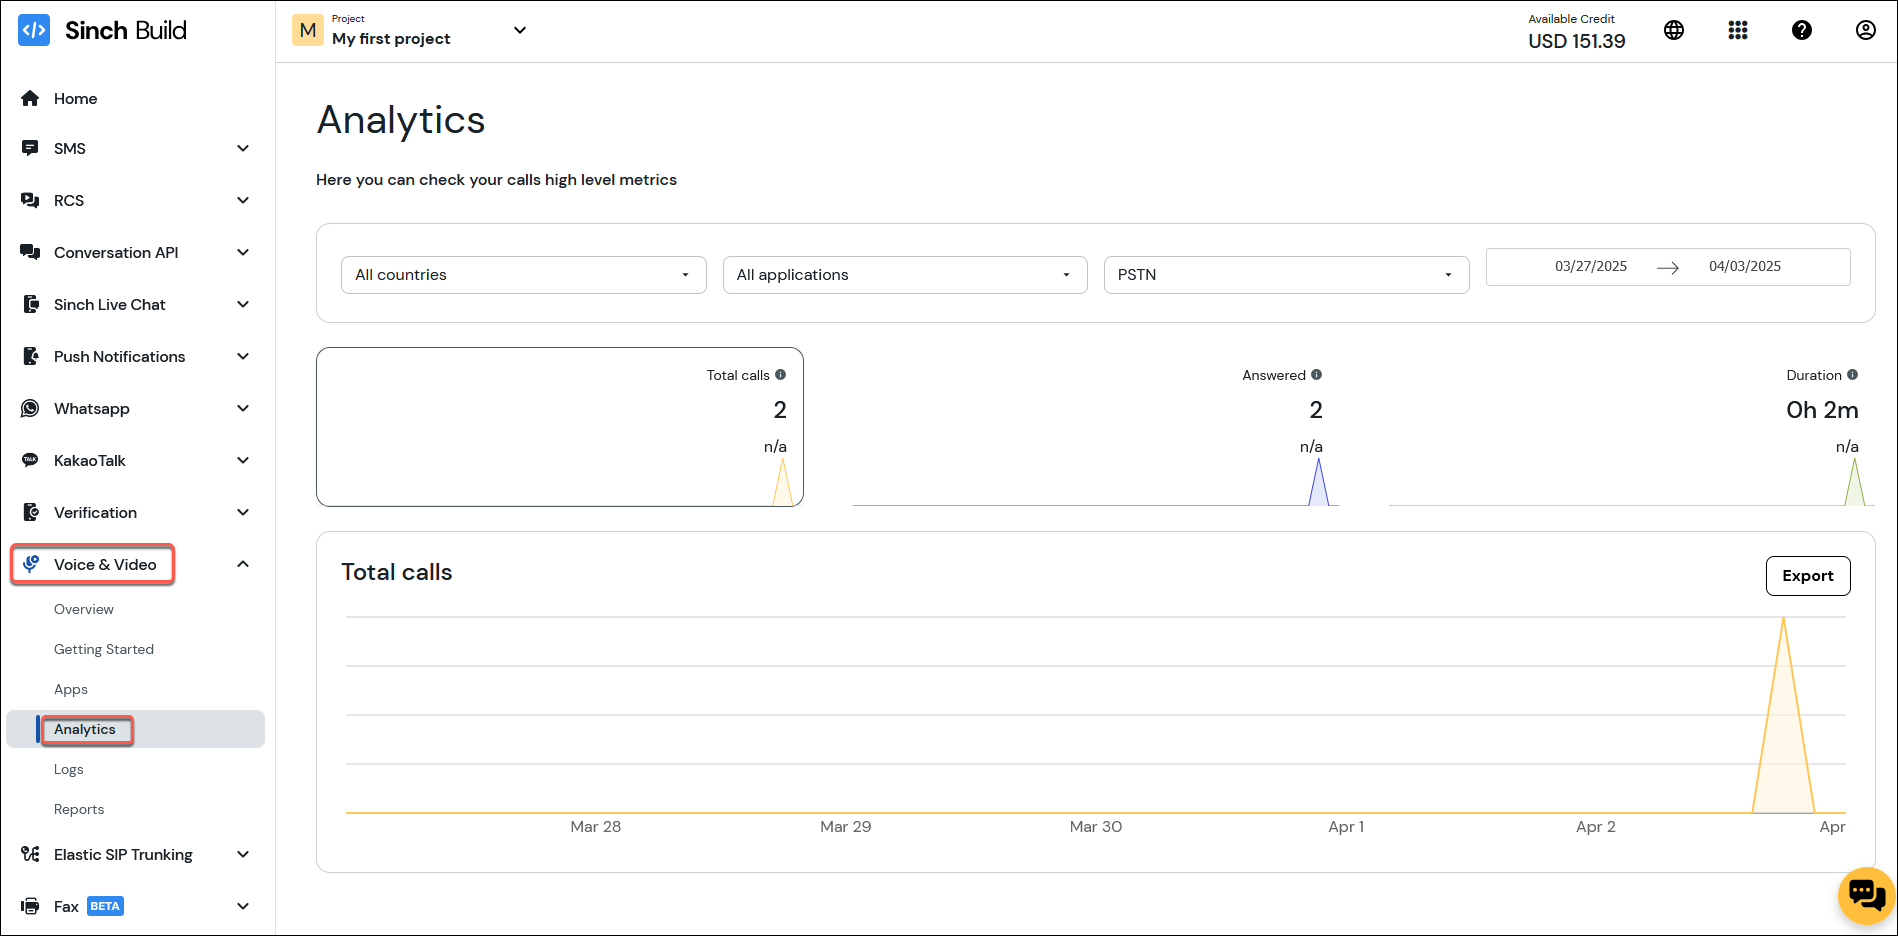
Task: Click the user account icon
Action: tap(1865, 30)
